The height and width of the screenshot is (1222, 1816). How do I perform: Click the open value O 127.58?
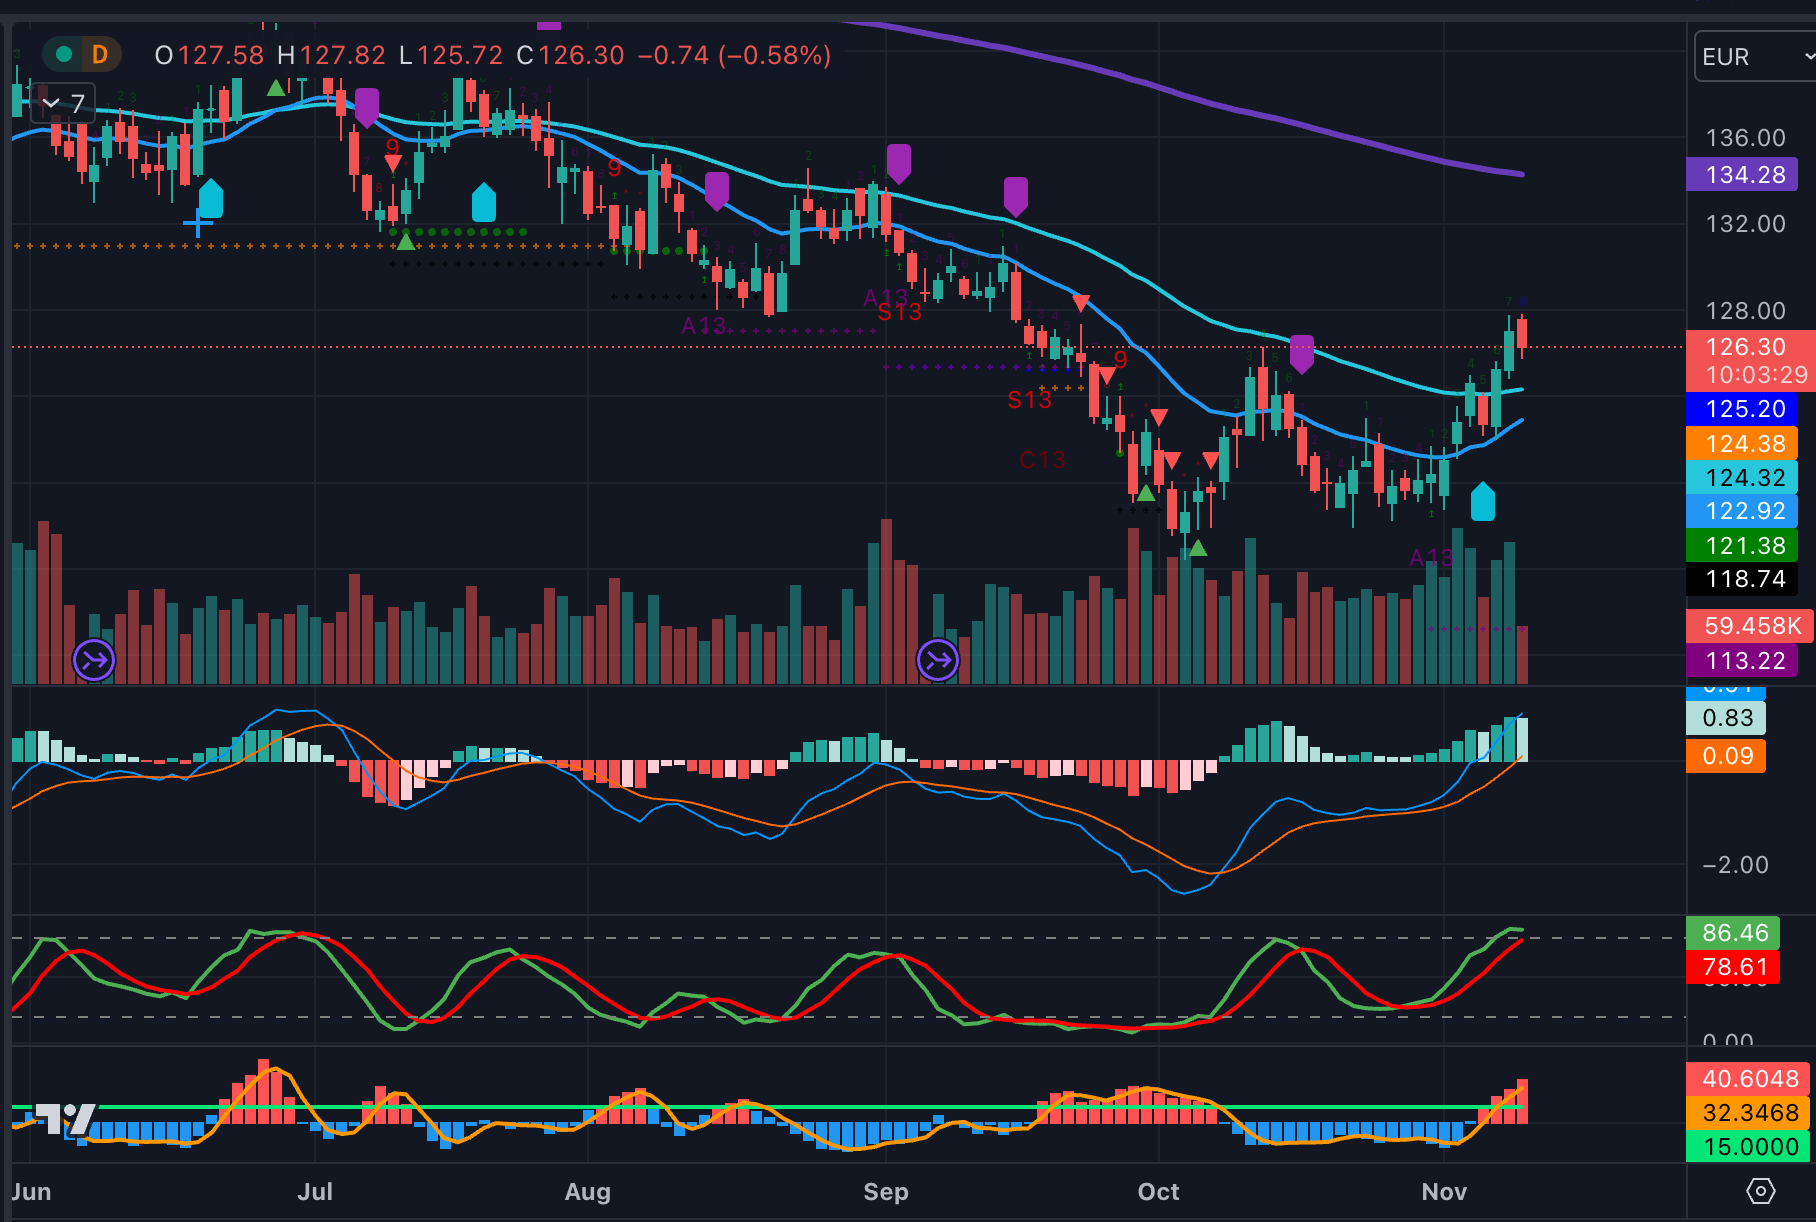point(209,55)
